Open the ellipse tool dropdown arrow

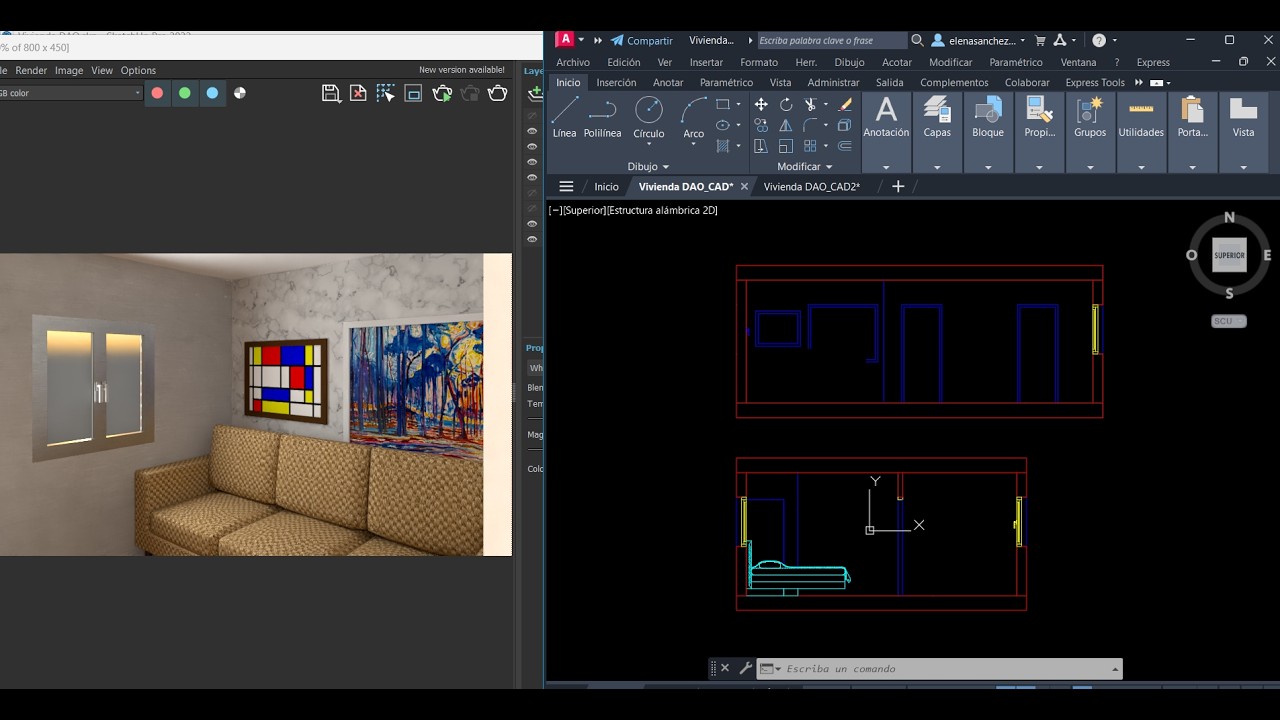(x=739, y=125)
